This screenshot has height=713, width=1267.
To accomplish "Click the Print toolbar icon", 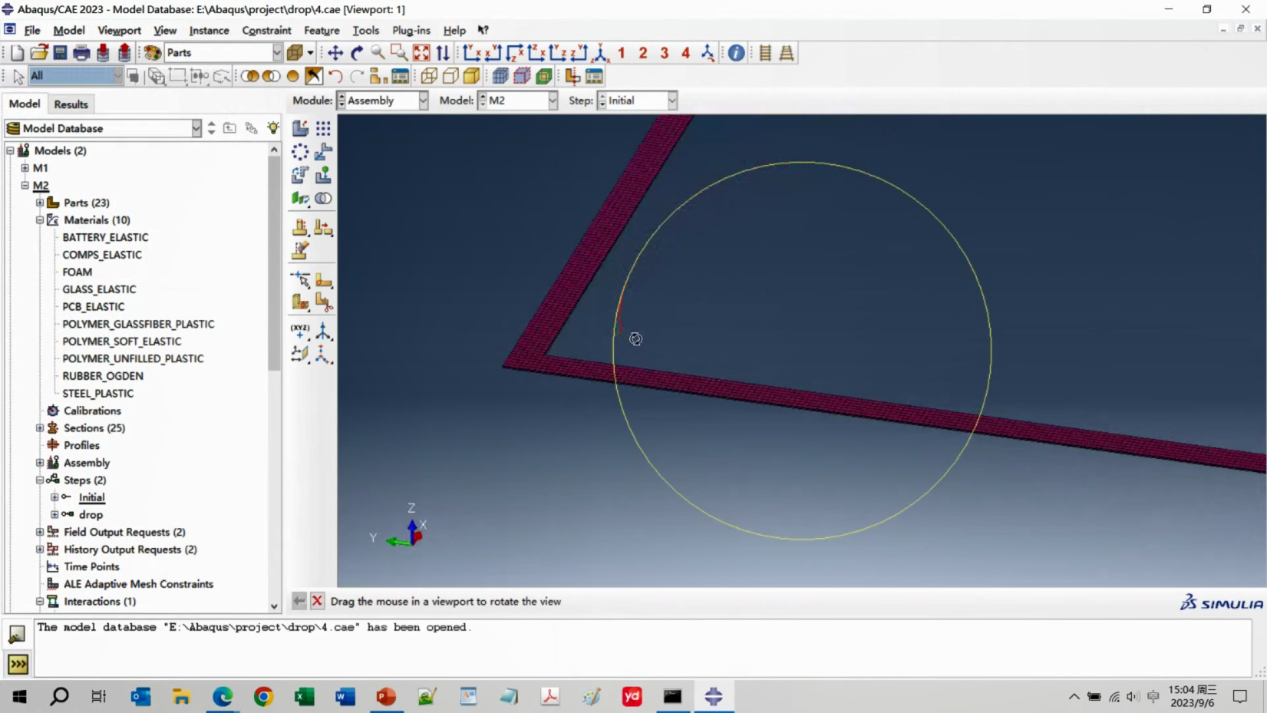I will pos(81,53).
